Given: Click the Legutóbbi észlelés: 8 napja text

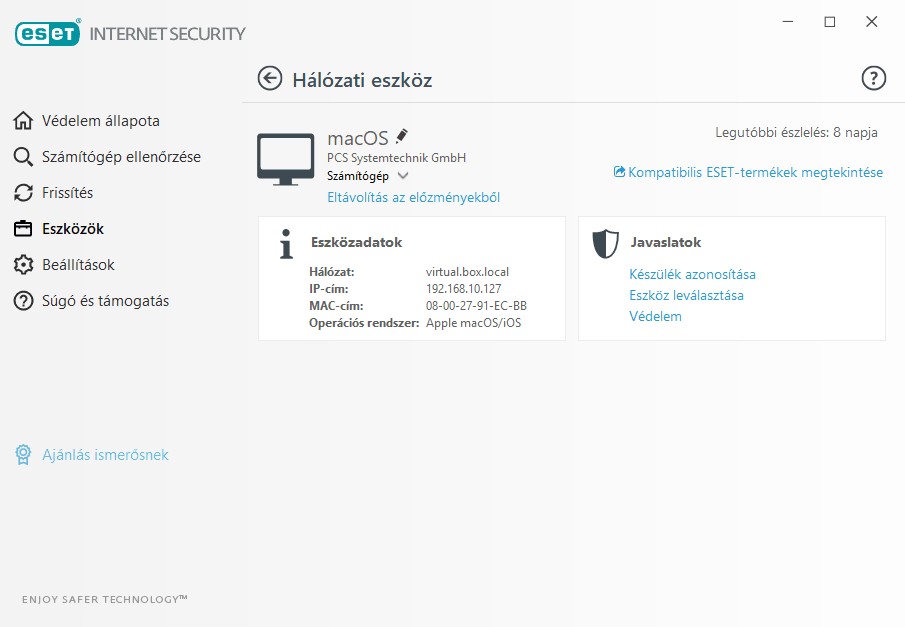Looking at the screenshot, I should 796,132.
